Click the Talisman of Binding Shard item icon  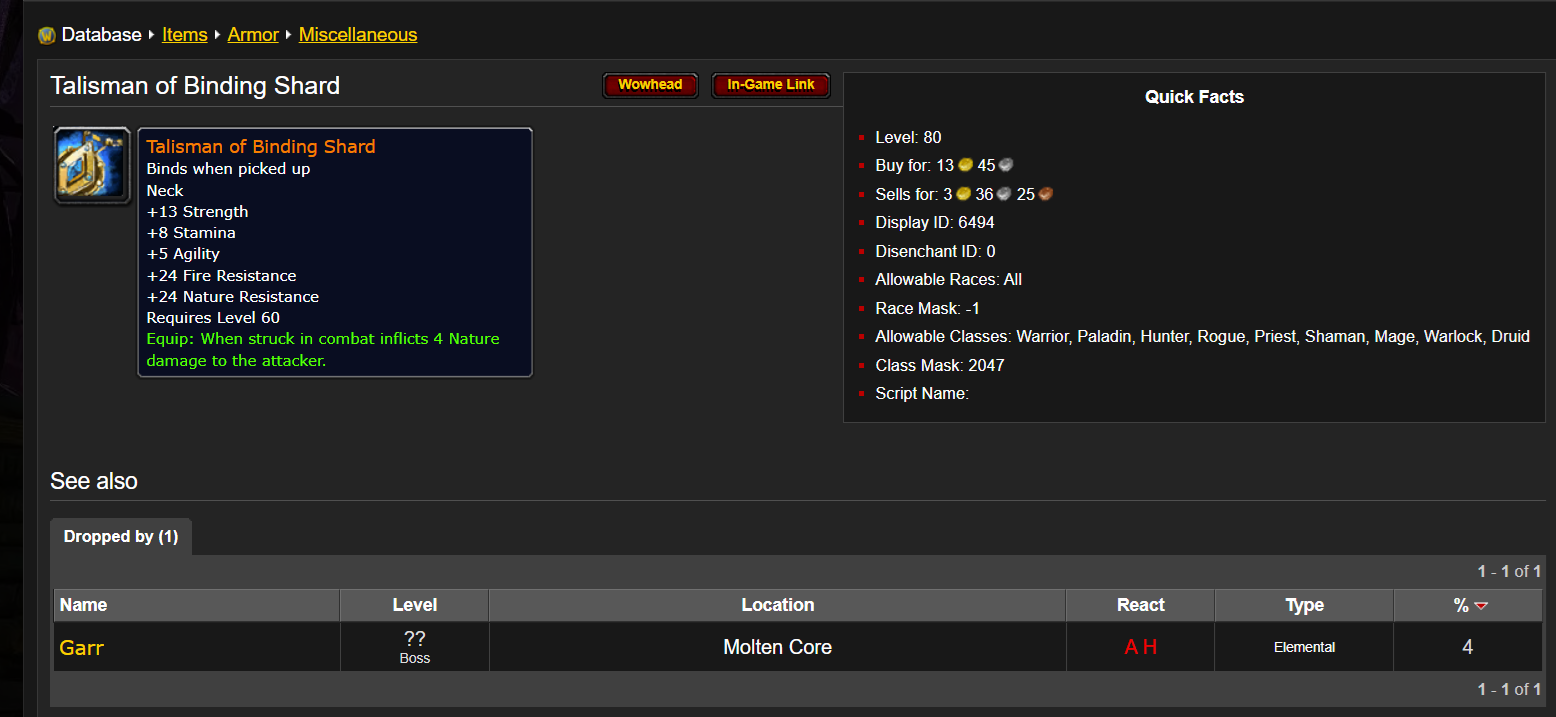tap(92, 166)
